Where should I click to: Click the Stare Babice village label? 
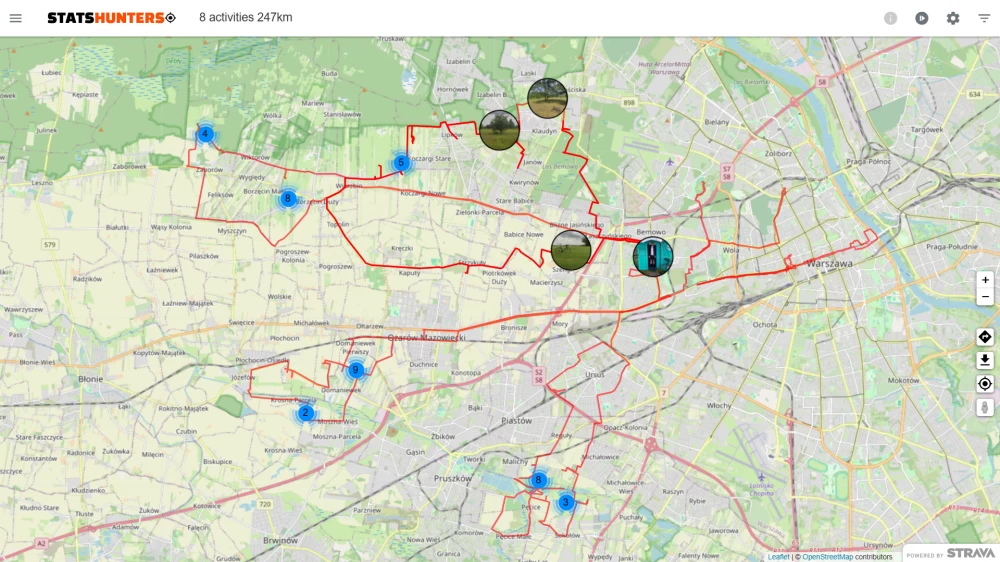pyautogui.click(x=515, y=200)
